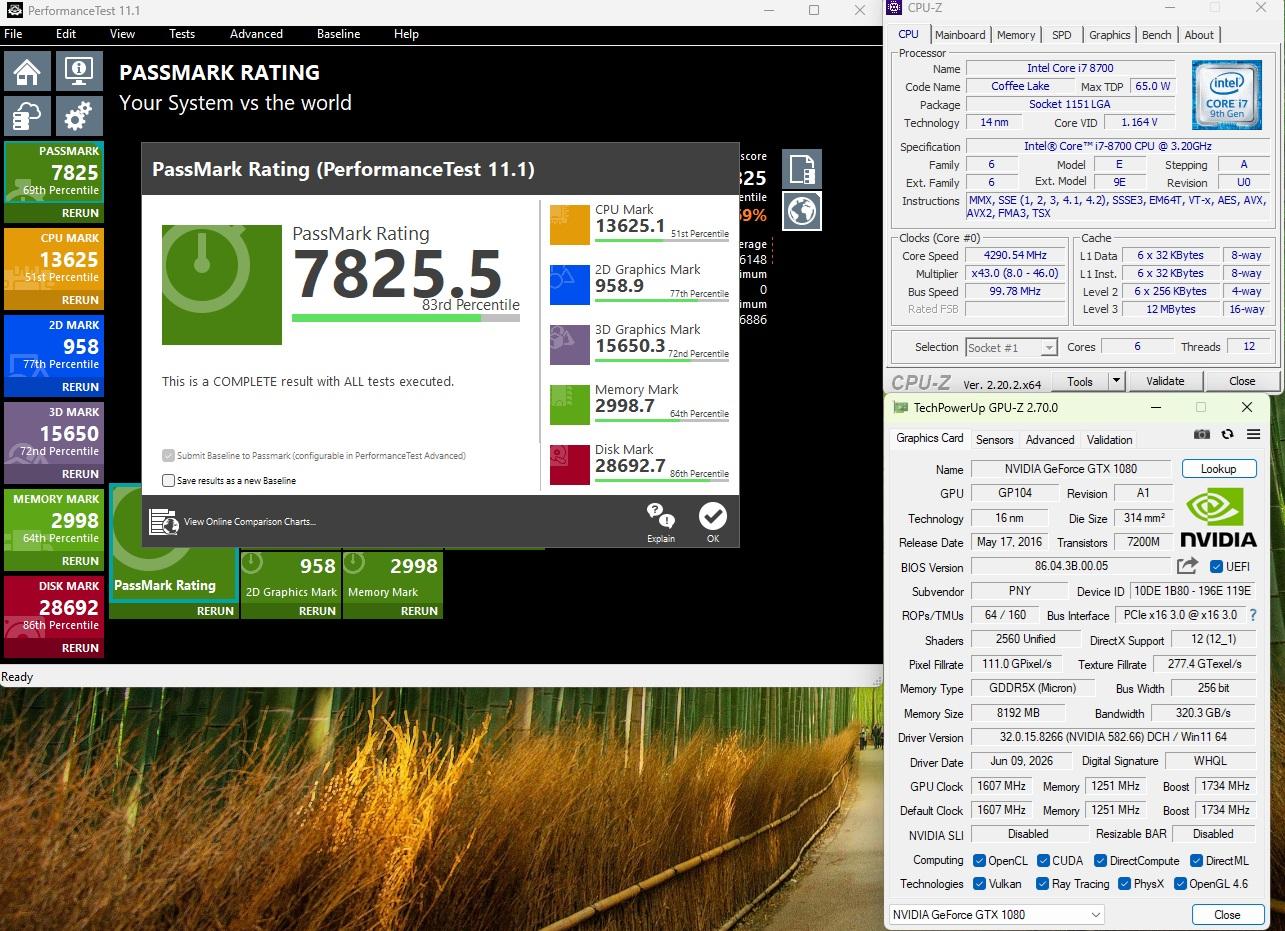Click the NVIDIA logo in GPU-Z
The width and height of the screenshot is (1285, 931).
tap(1218, 517)
